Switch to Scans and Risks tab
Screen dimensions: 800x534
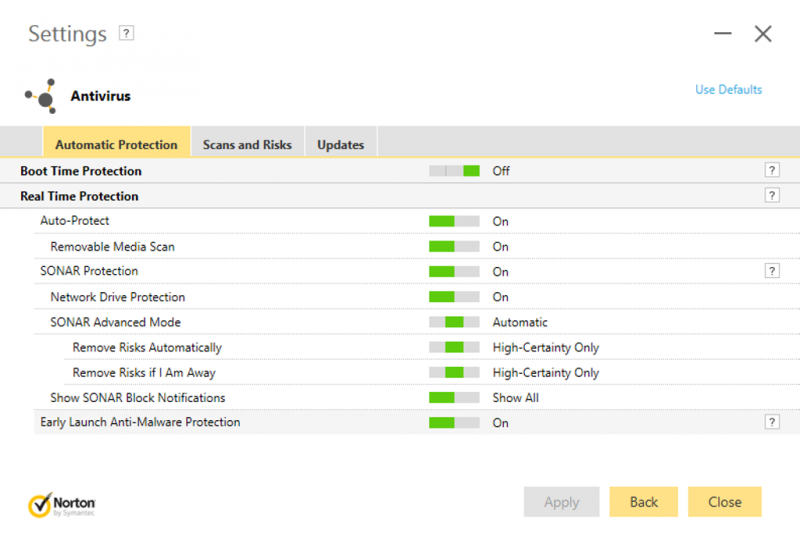247,144
